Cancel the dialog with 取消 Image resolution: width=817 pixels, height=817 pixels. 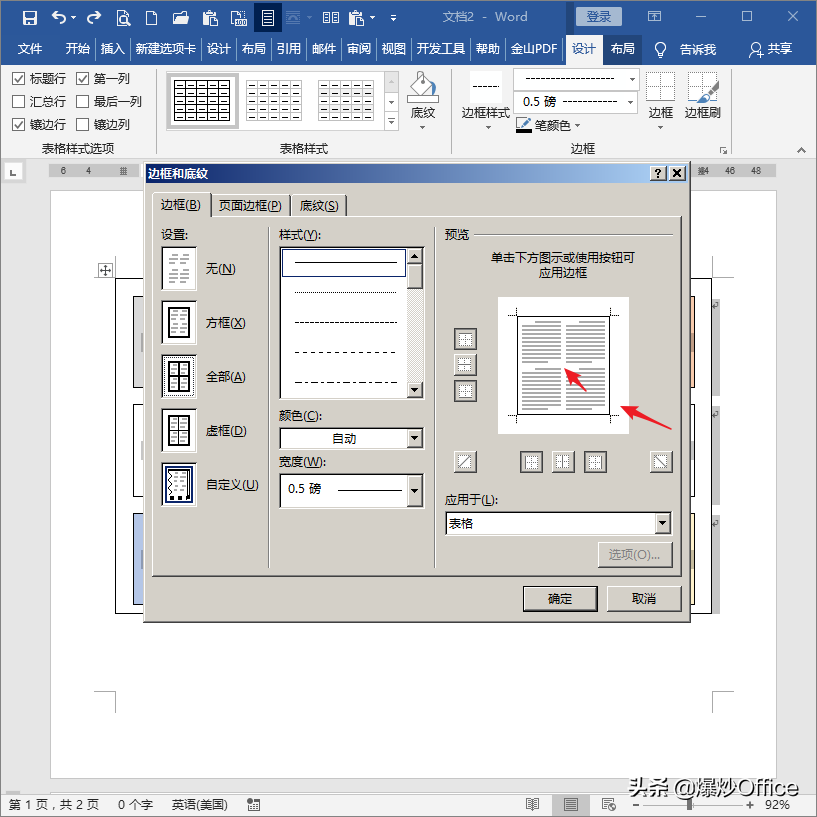(644, 599)
